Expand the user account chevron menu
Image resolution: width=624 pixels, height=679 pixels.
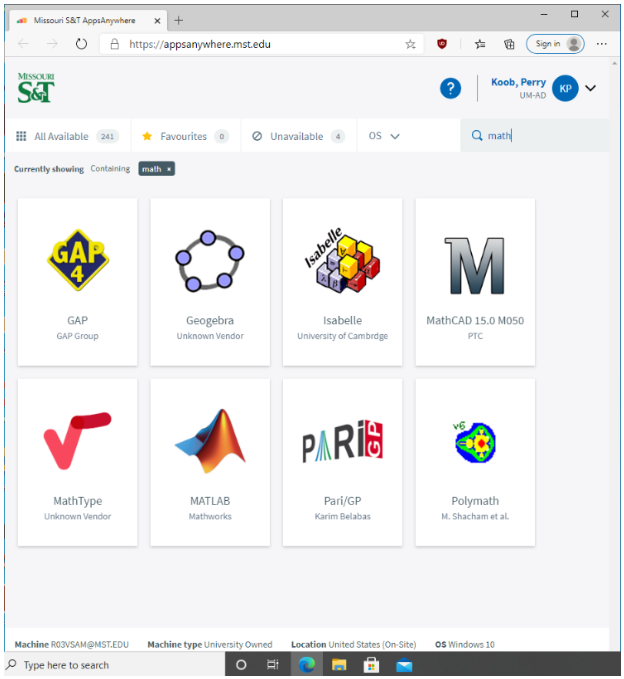point(591,88)
